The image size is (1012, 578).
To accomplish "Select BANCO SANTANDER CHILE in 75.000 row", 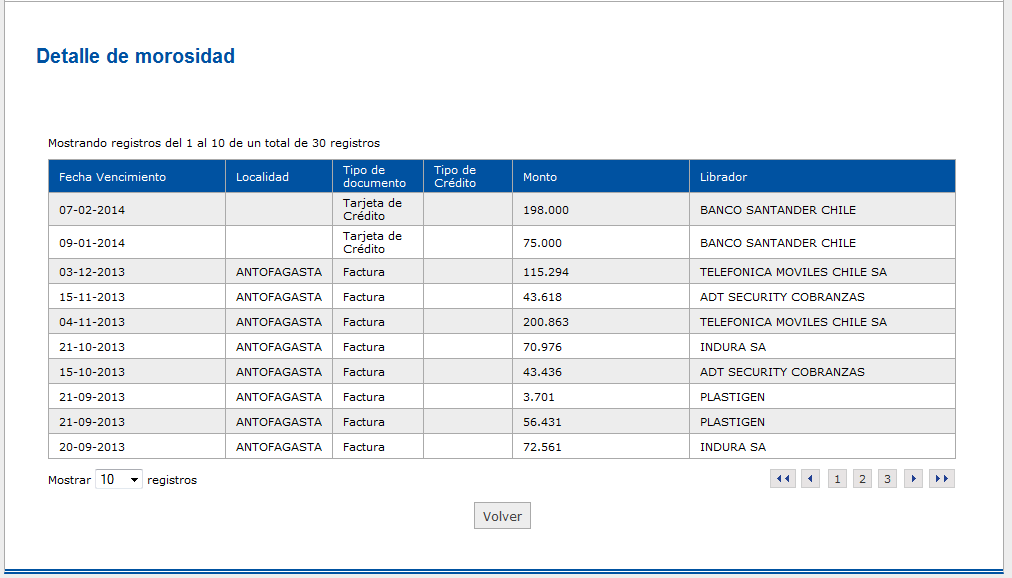I will [778, 243].
